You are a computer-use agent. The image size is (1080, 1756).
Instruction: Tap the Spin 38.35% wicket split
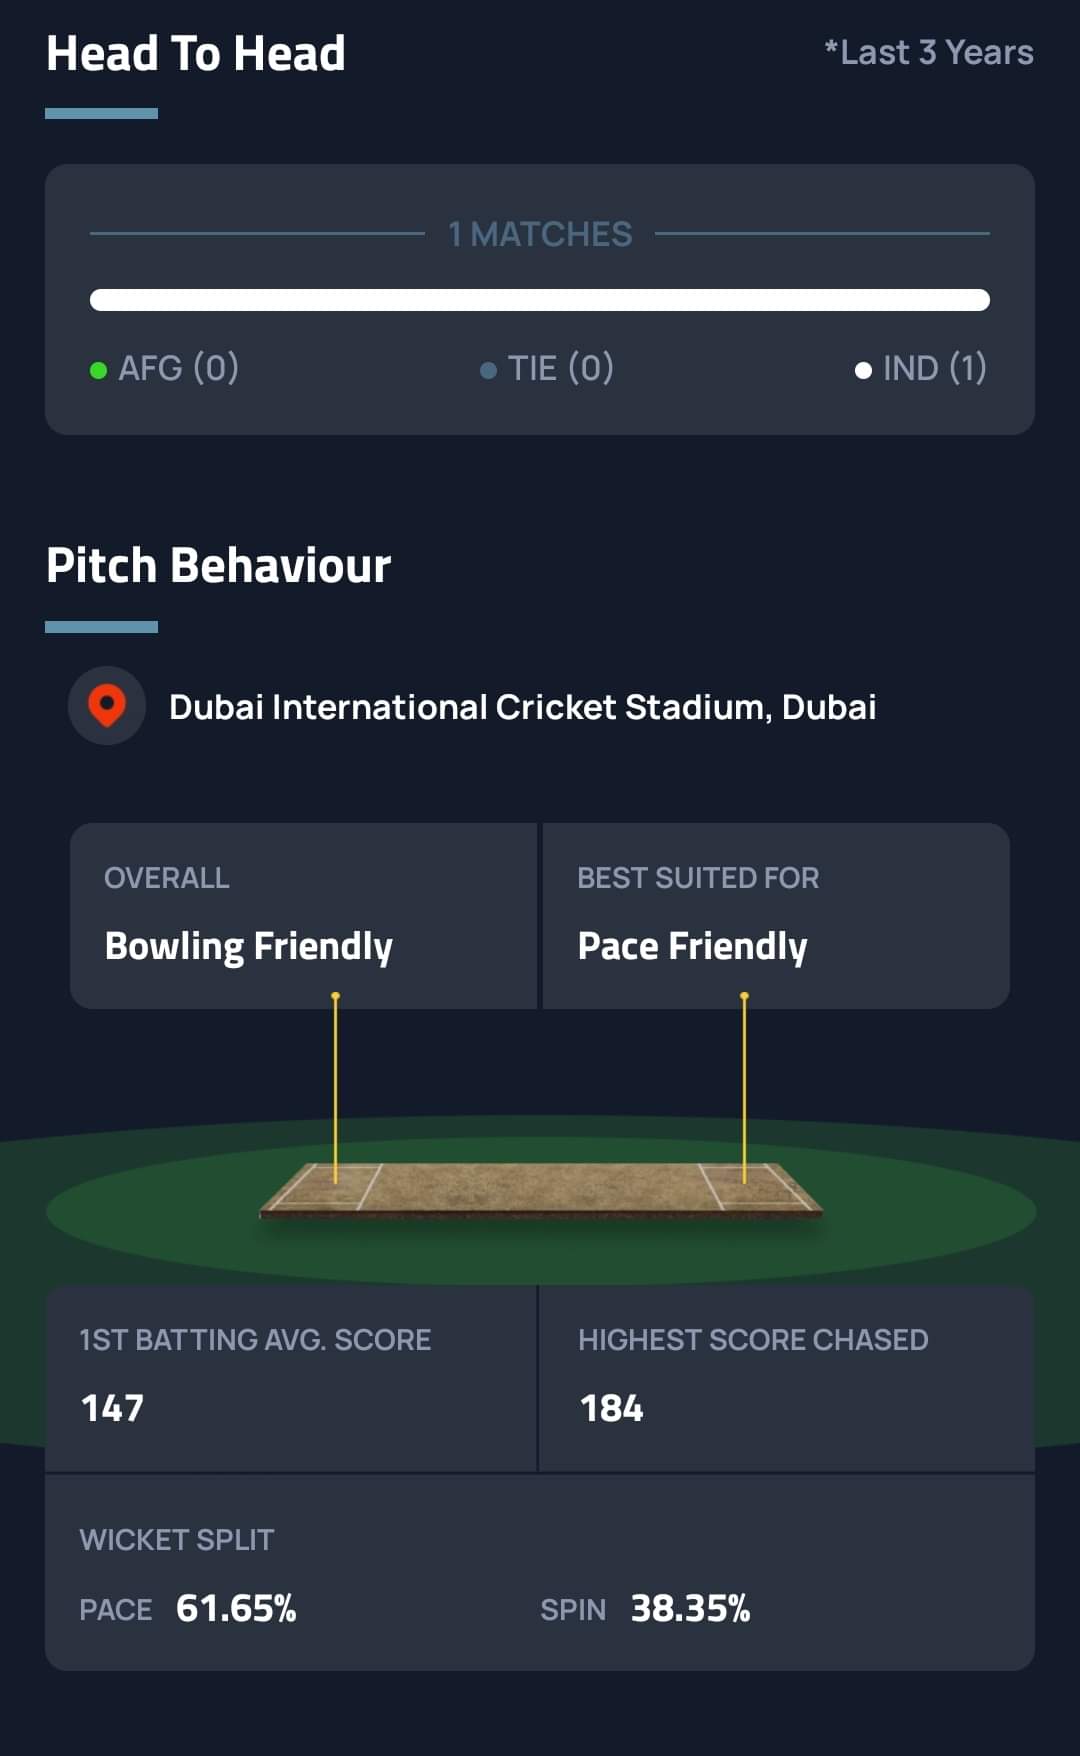coord(645,1608)
